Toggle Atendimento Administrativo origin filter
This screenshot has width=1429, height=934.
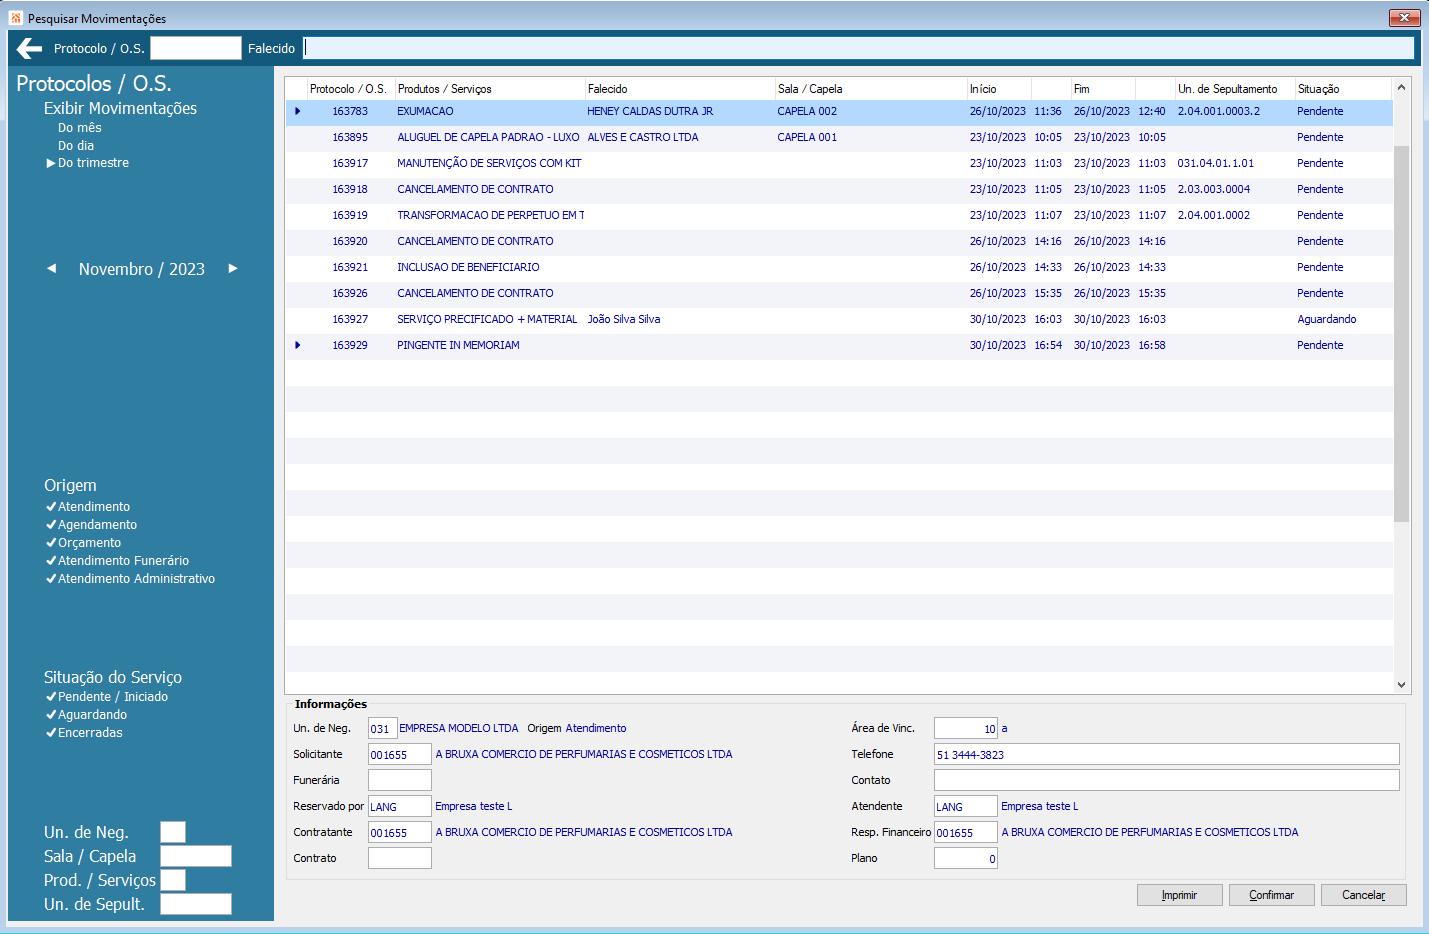point(130,579)
